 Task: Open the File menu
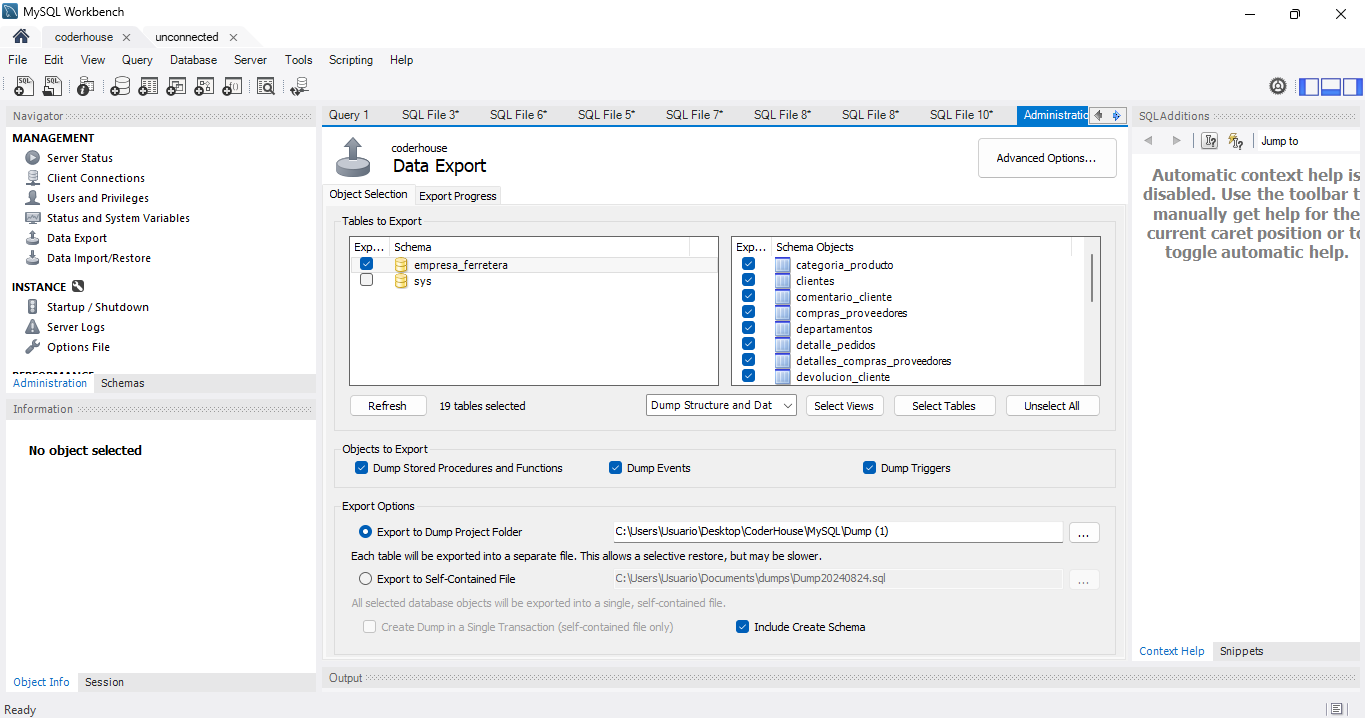click(x=18, y=60)
